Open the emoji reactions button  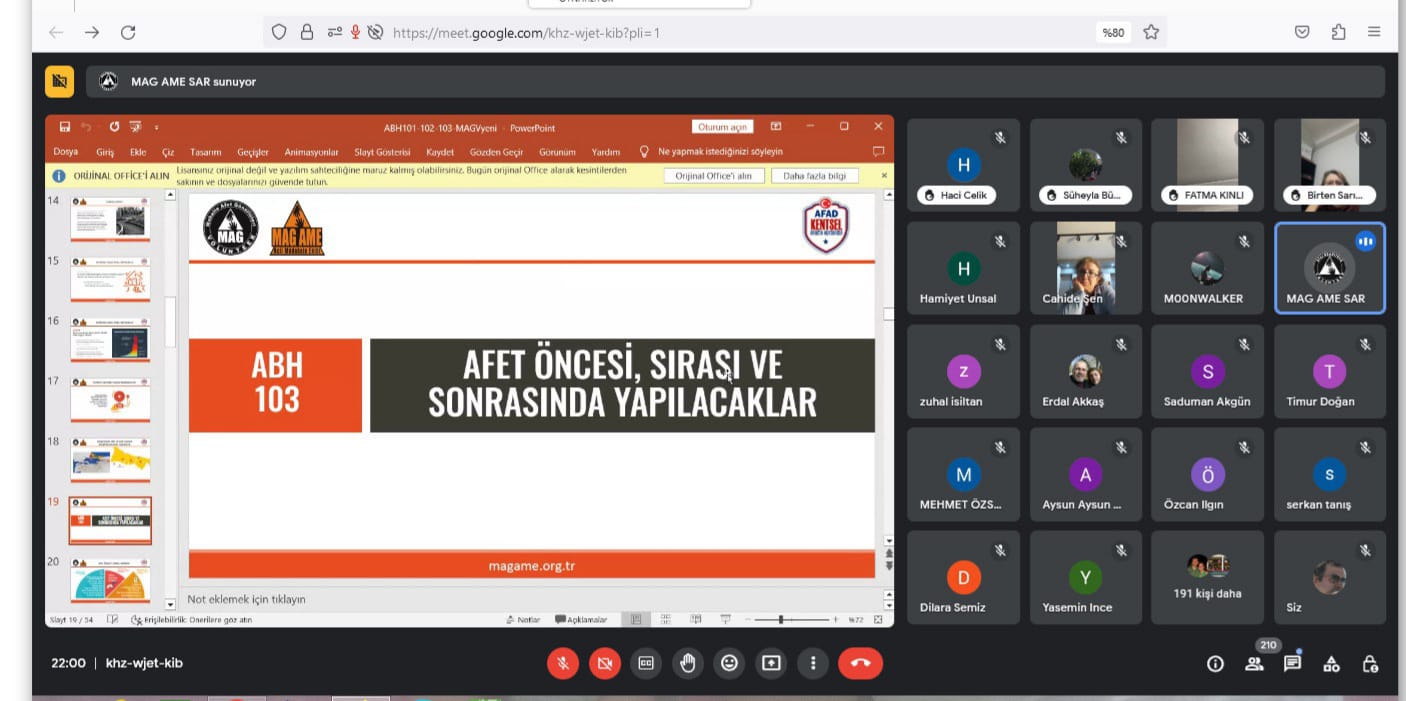point(730,663)
